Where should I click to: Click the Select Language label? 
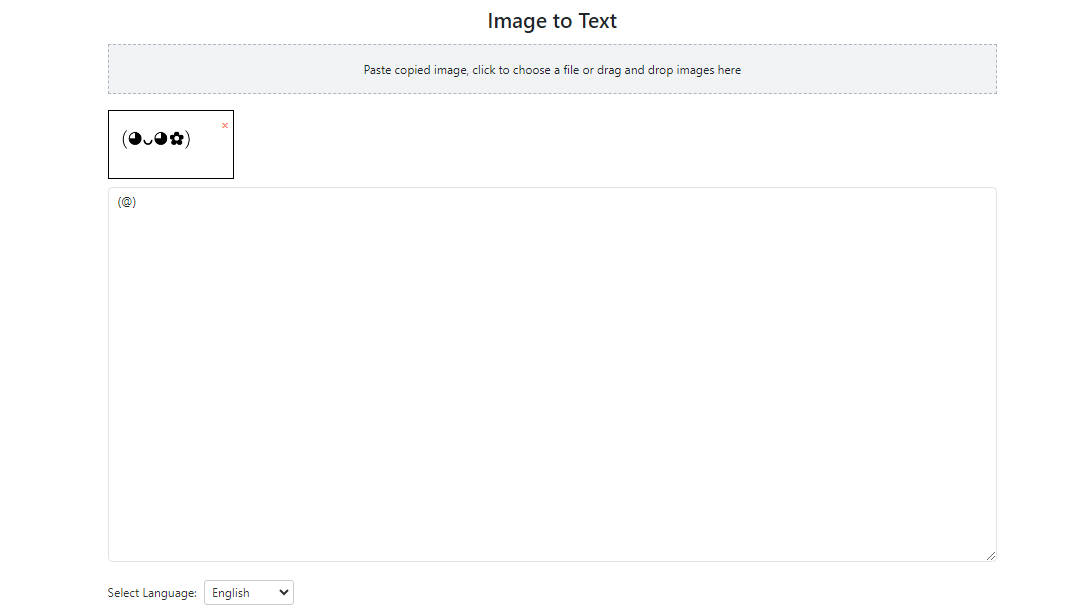coord(151,592)
